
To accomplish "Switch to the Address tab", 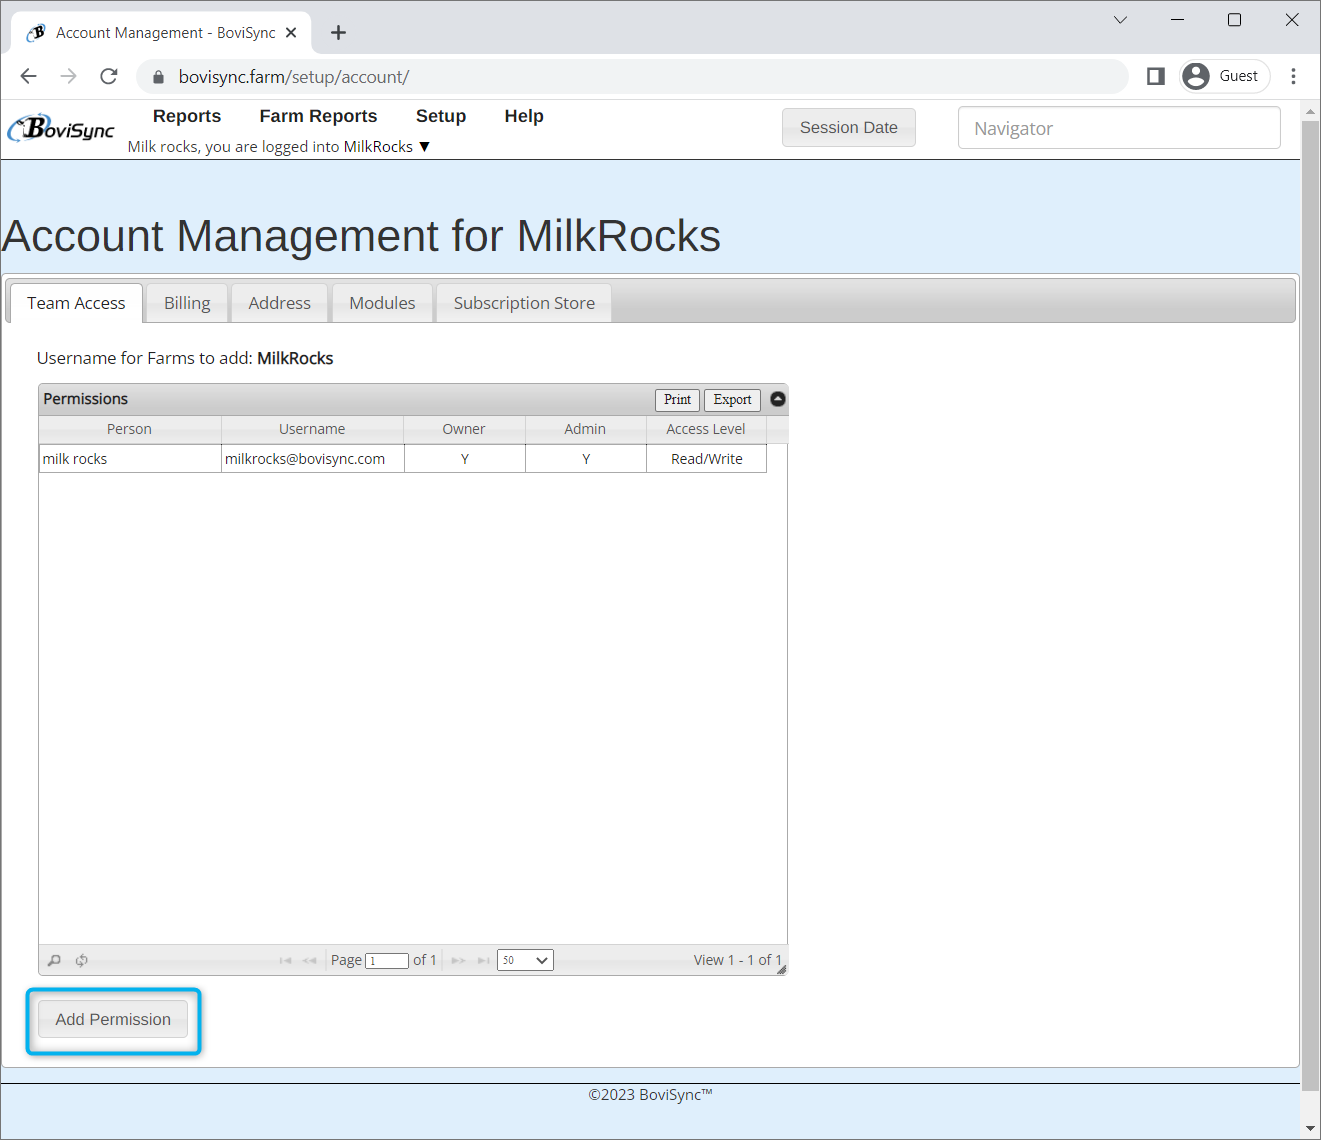I will pos(279,303).
